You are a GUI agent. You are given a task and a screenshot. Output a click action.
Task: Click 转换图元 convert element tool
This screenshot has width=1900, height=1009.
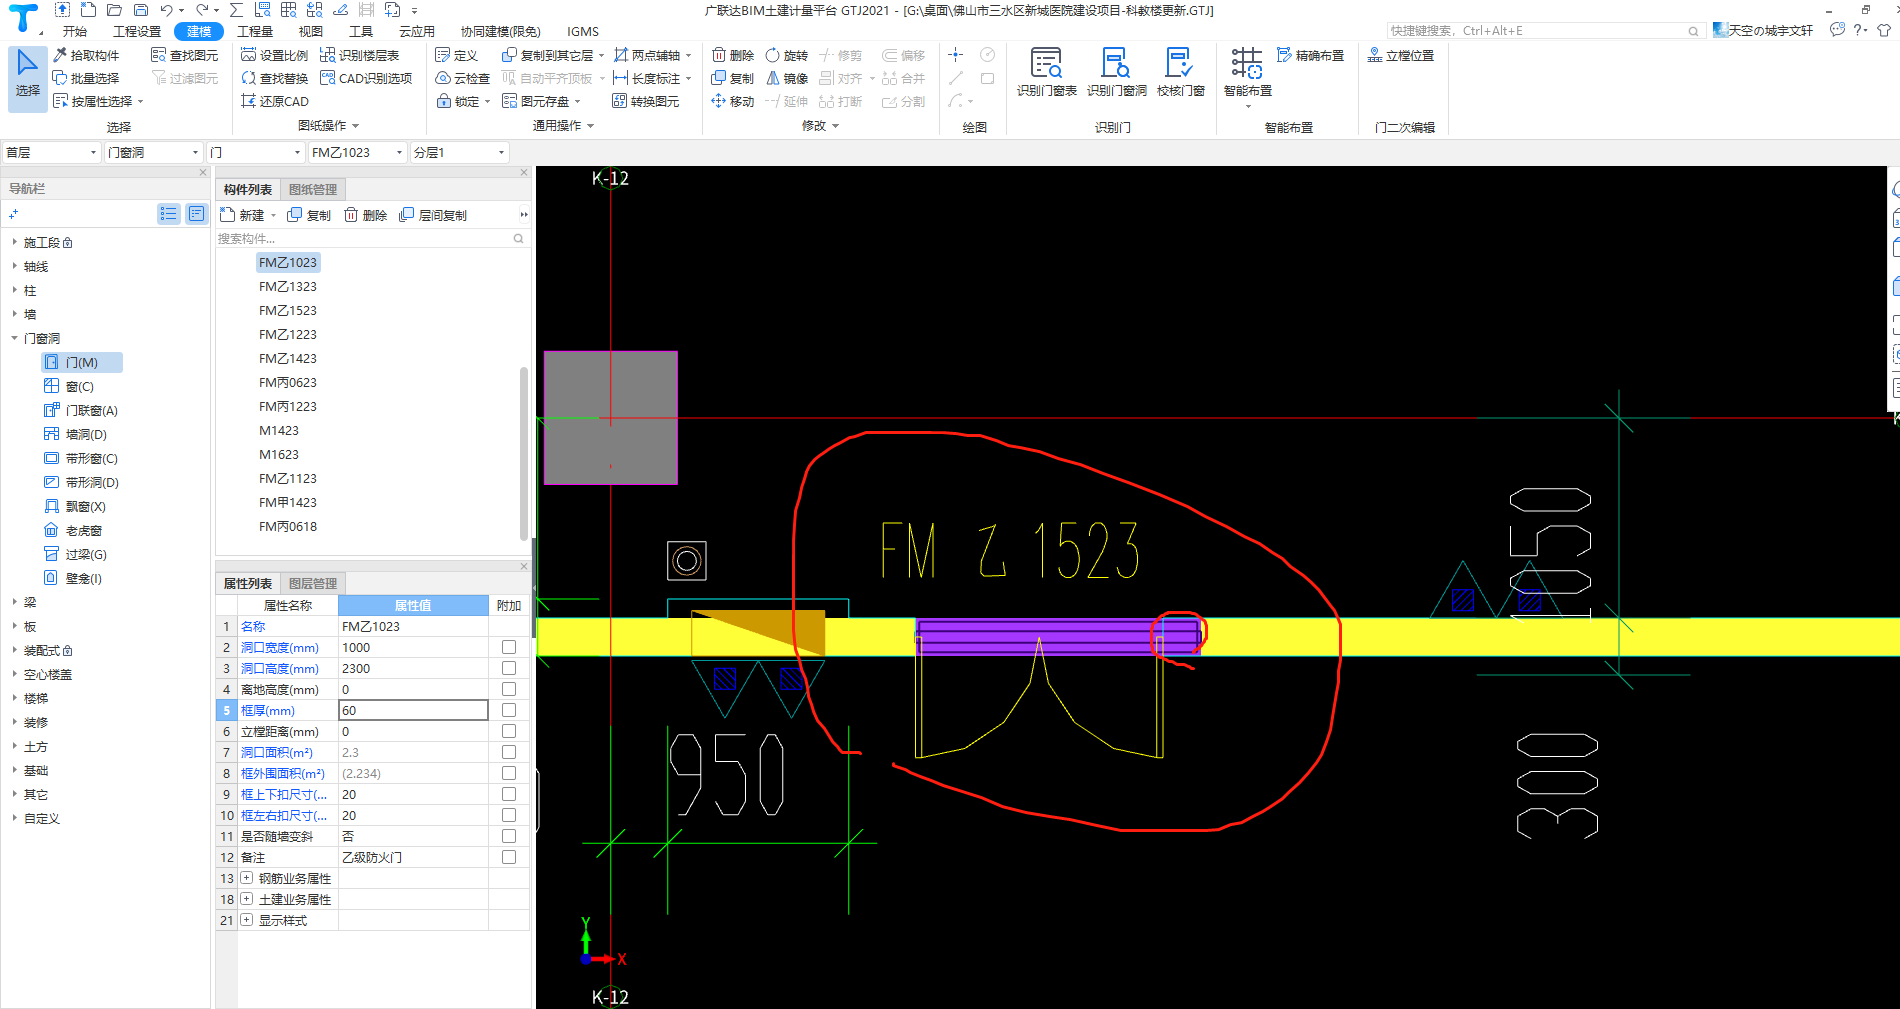(646, 101)
